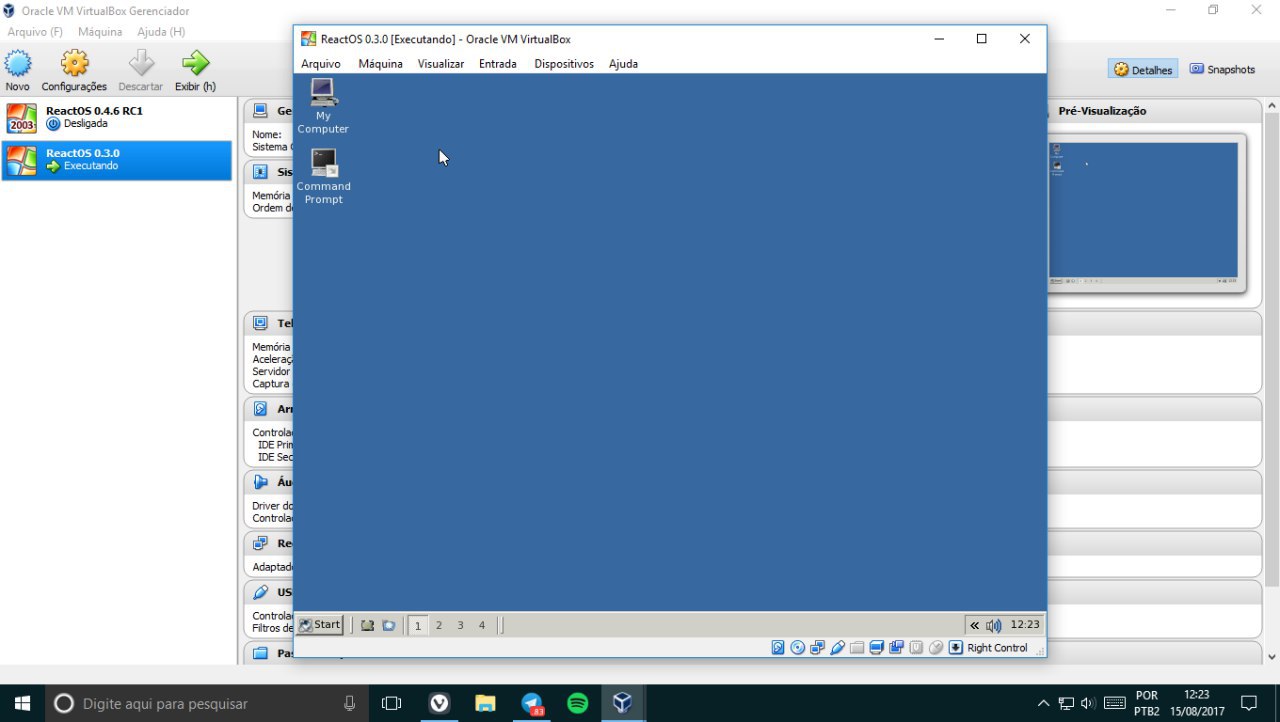The width and height of the screenshot is (1280, 722).
Task: Click the Sistema section icon in details
Action: pos(260,172)
